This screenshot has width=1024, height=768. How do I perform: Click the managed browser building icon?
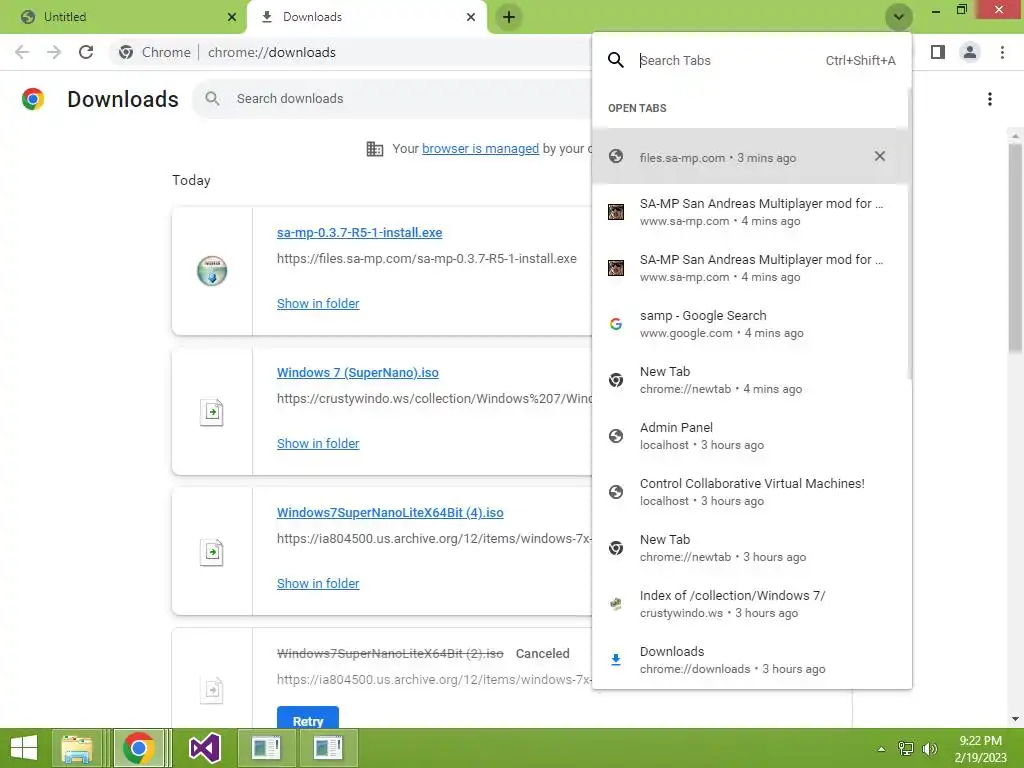coord(375,149)
